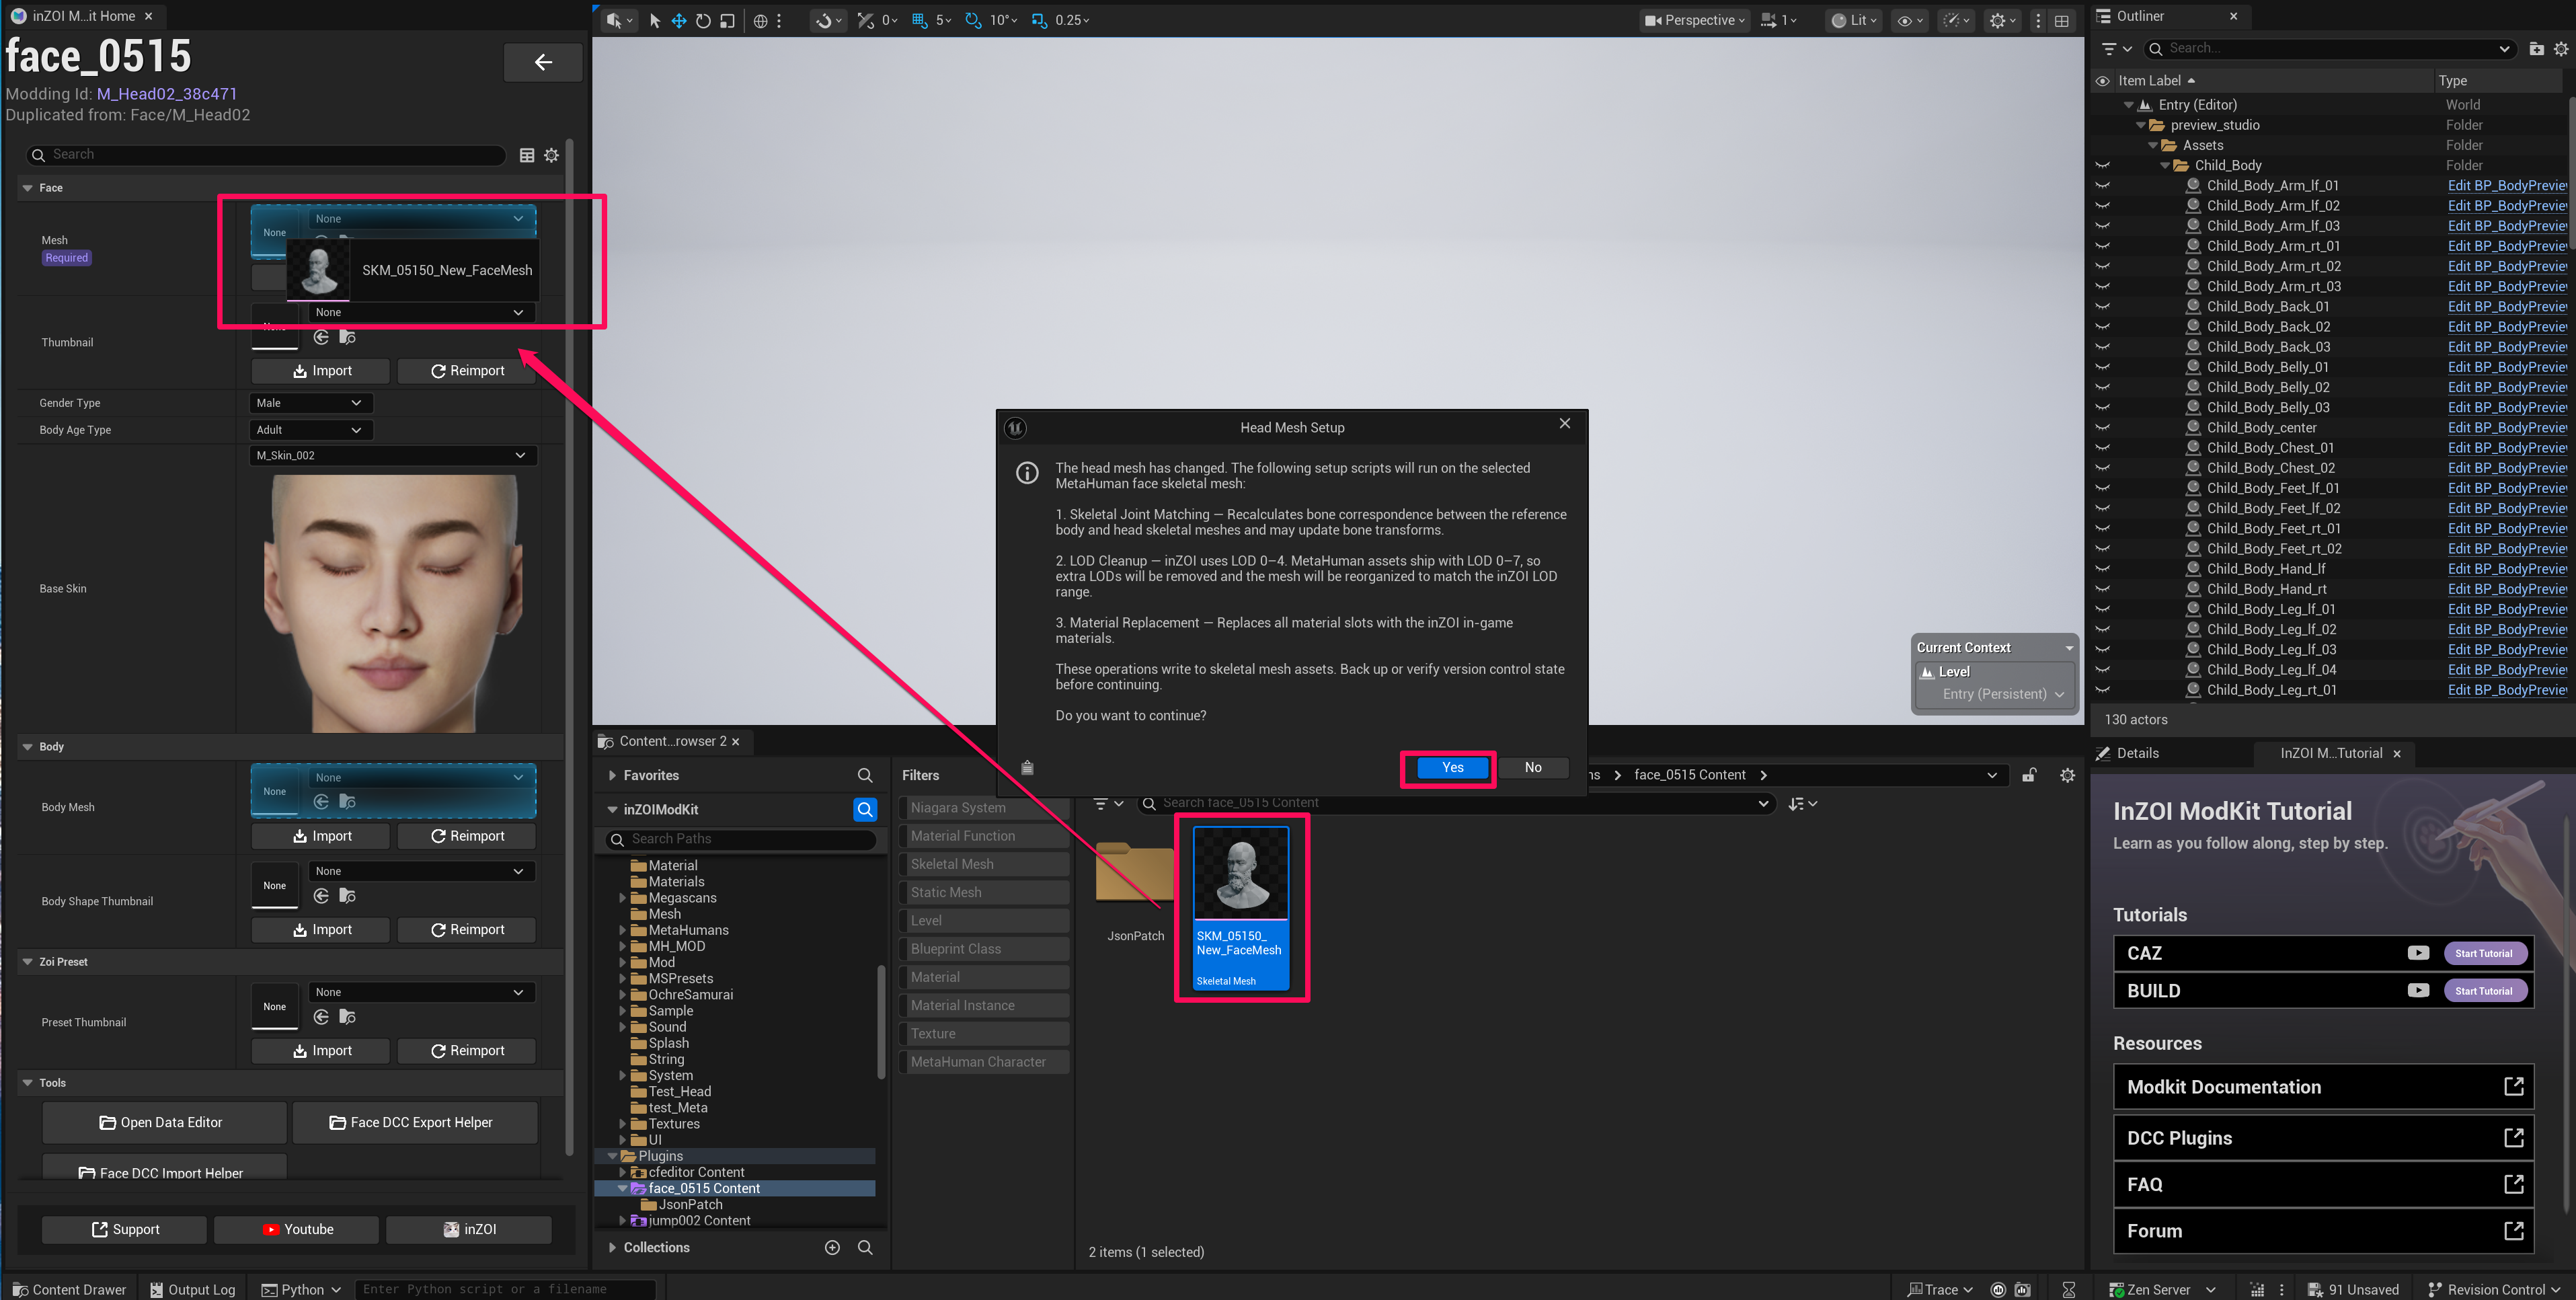Select the MetaHuman Character filter
This screenshot has width=2576, height=1300.
coord(983,1062)
